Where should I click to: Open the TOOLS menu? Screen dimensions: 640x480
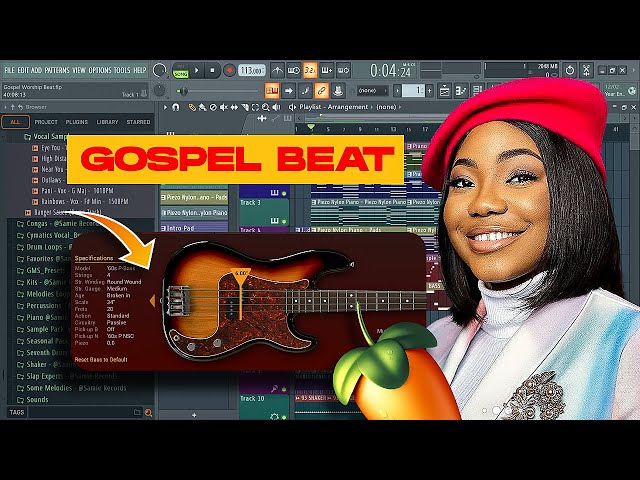click(x=122, y=70)
